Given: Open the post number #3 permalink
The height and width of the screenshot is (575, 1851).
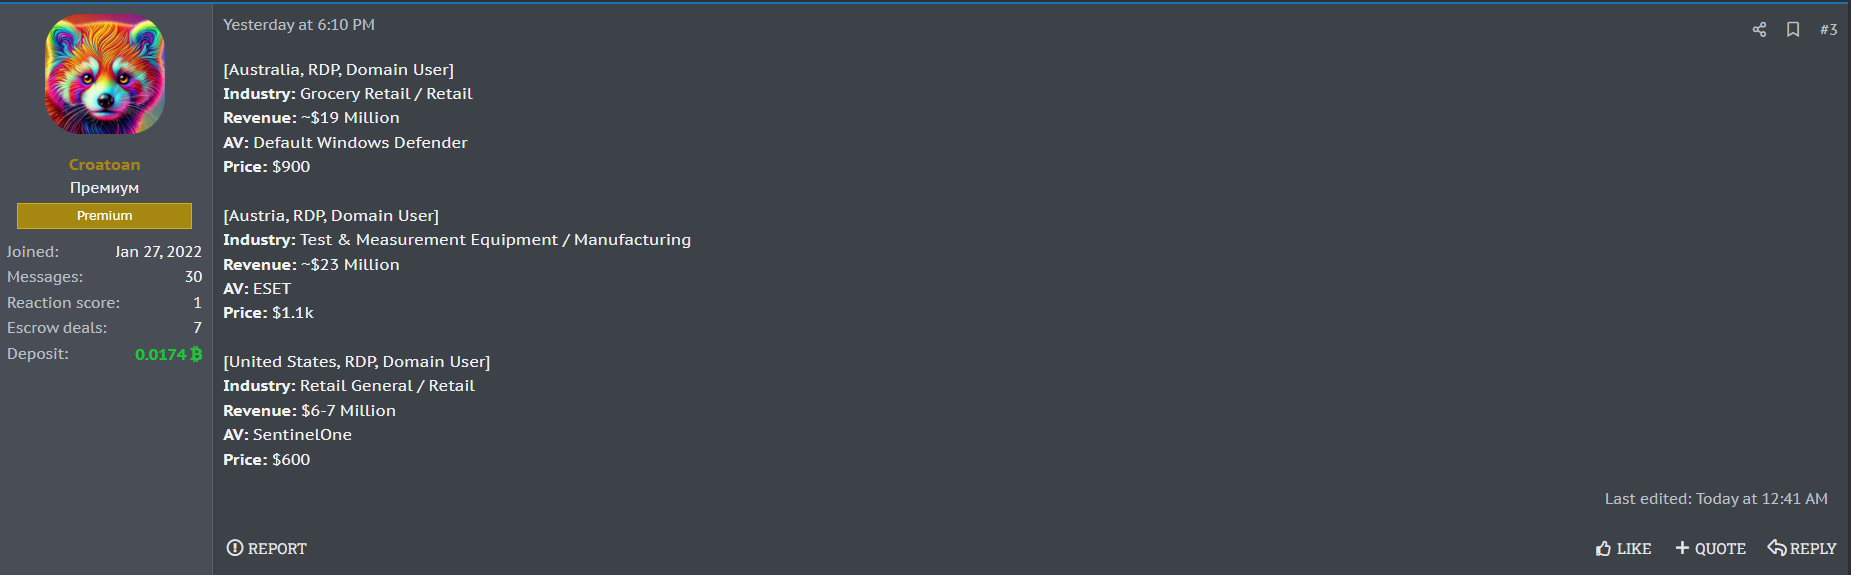Looking at the screenshot, I should 1829,30.
